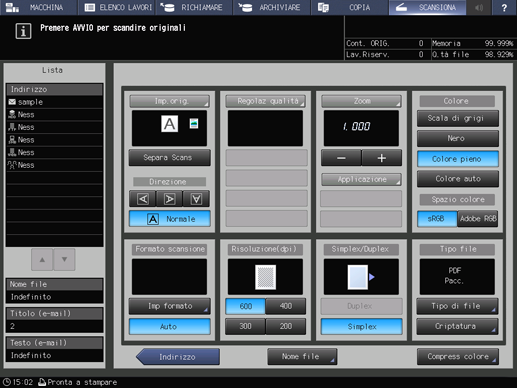Open Criptatura settings
517x388 pixels.
coord(457,327)
